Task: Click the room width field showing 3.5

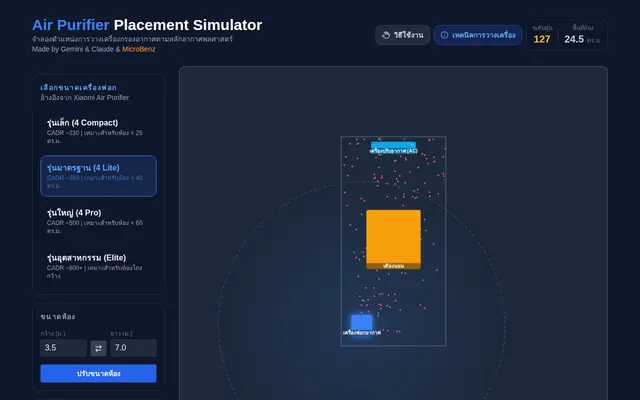Action: 63,348
